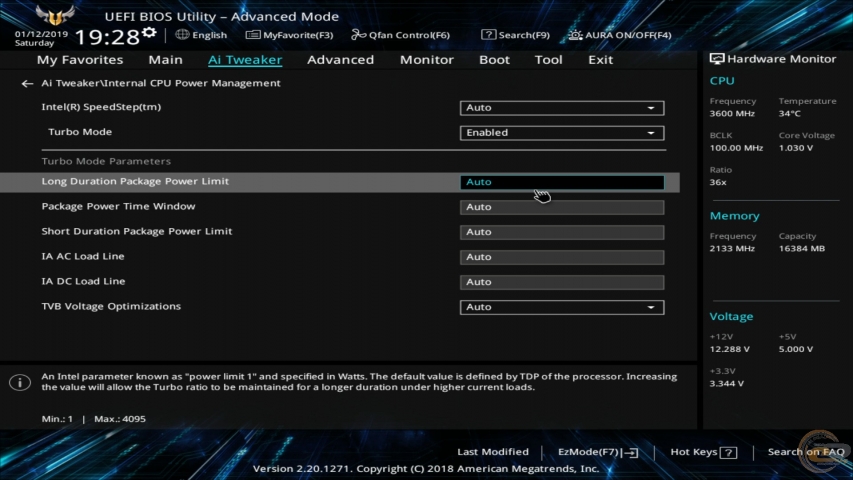Click the +5V reading 5.000 V
The height and width of the screenshot is (480, 853).
[x=795, y=349]
